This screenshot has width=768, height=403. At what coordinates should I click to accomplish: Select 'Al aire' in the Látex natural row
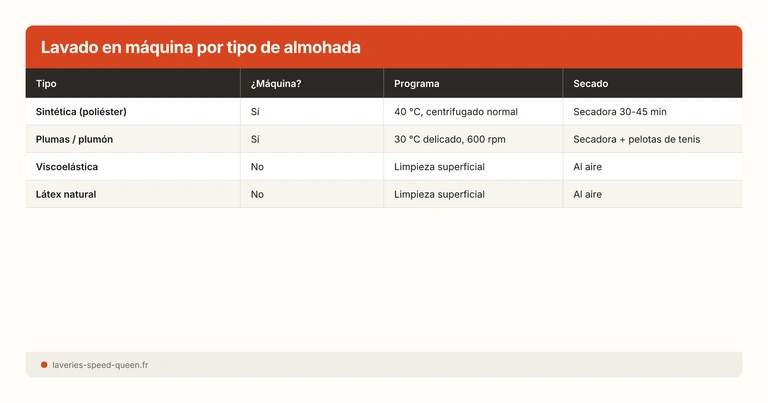(x=588, y=194)
